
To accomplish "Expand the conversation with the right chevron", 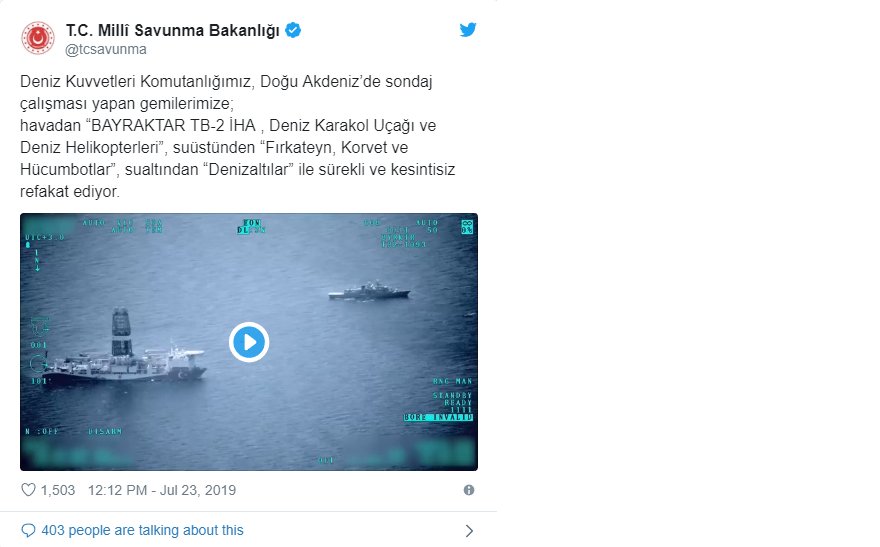I will coord(468,530).
